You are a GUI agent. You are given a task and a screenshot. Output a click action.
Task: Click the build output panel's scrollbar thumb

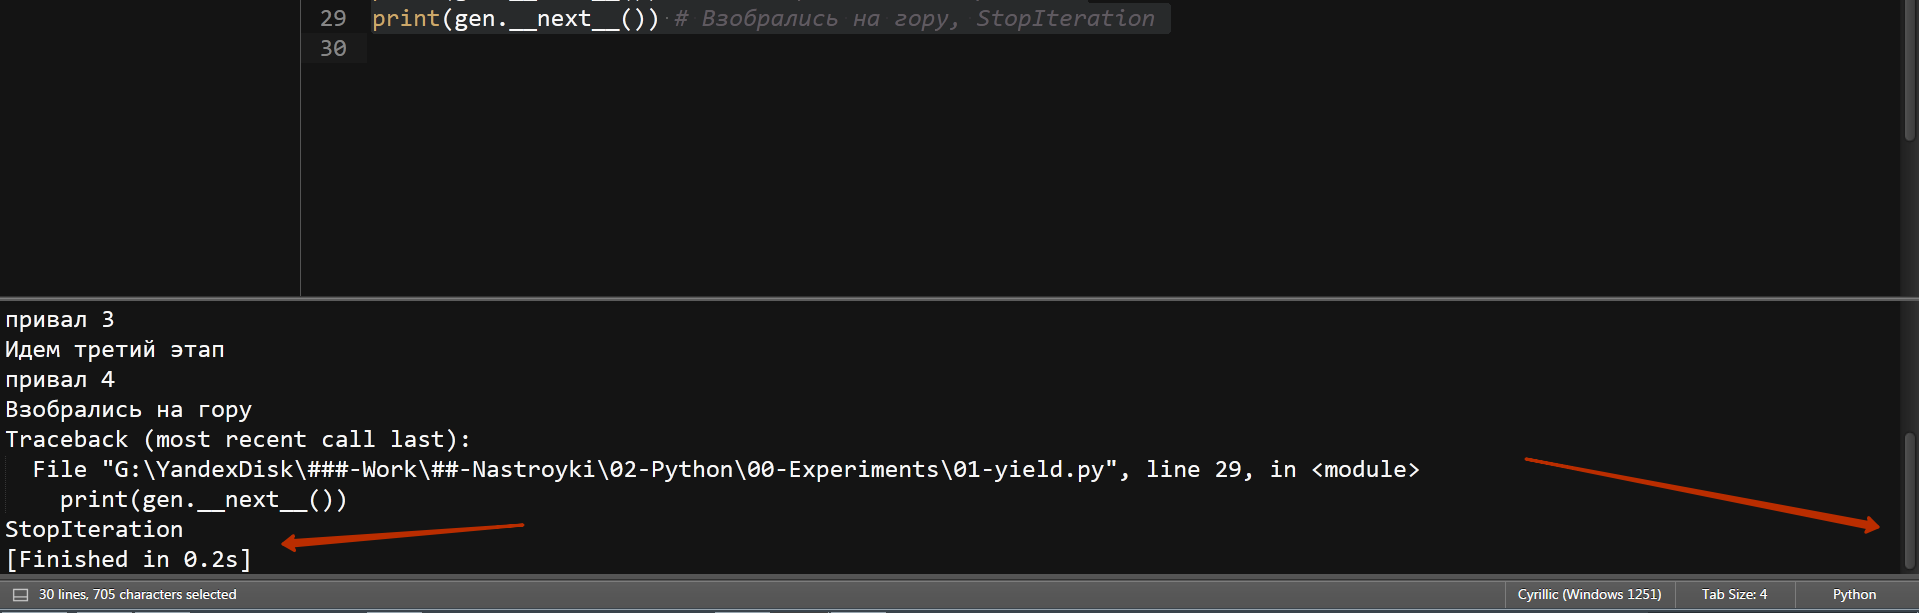(x=1909, y=500)
